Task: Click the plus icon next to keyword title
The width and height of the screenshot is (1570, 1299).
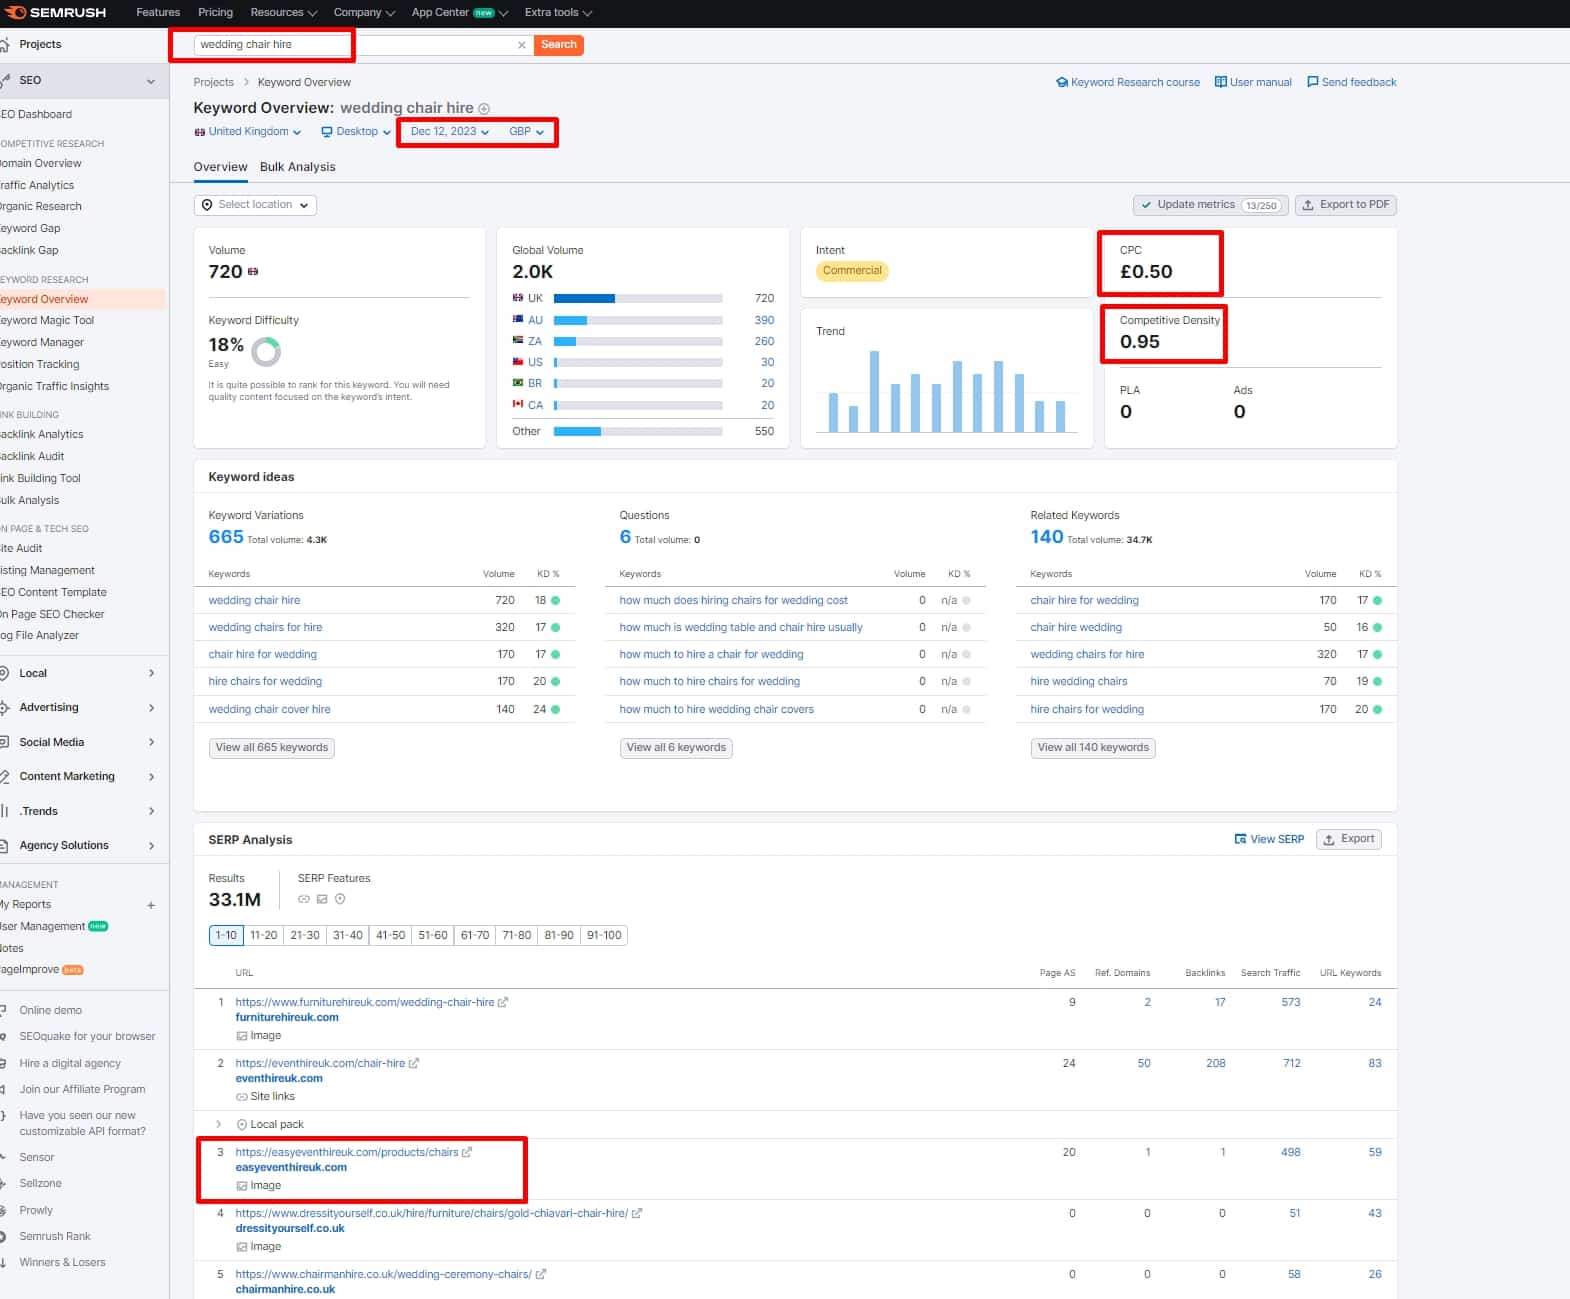Action: click(x=484, y=108)
